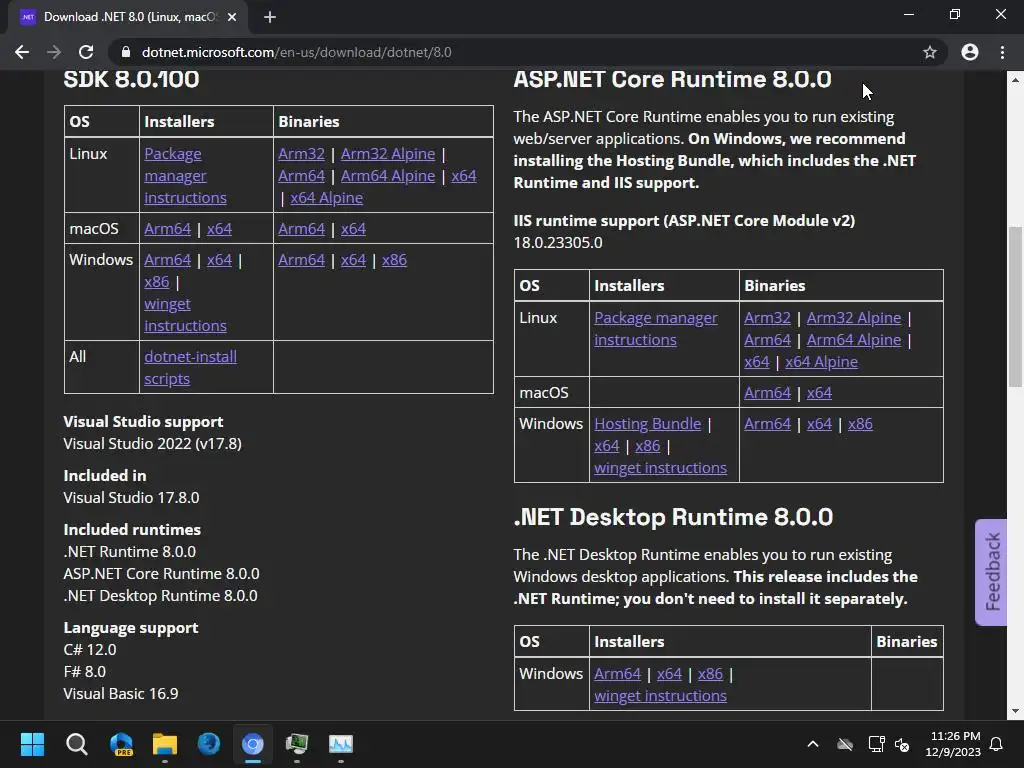Download Desktop Runtime Windows Arm64 installer

(x=618, y=674)
